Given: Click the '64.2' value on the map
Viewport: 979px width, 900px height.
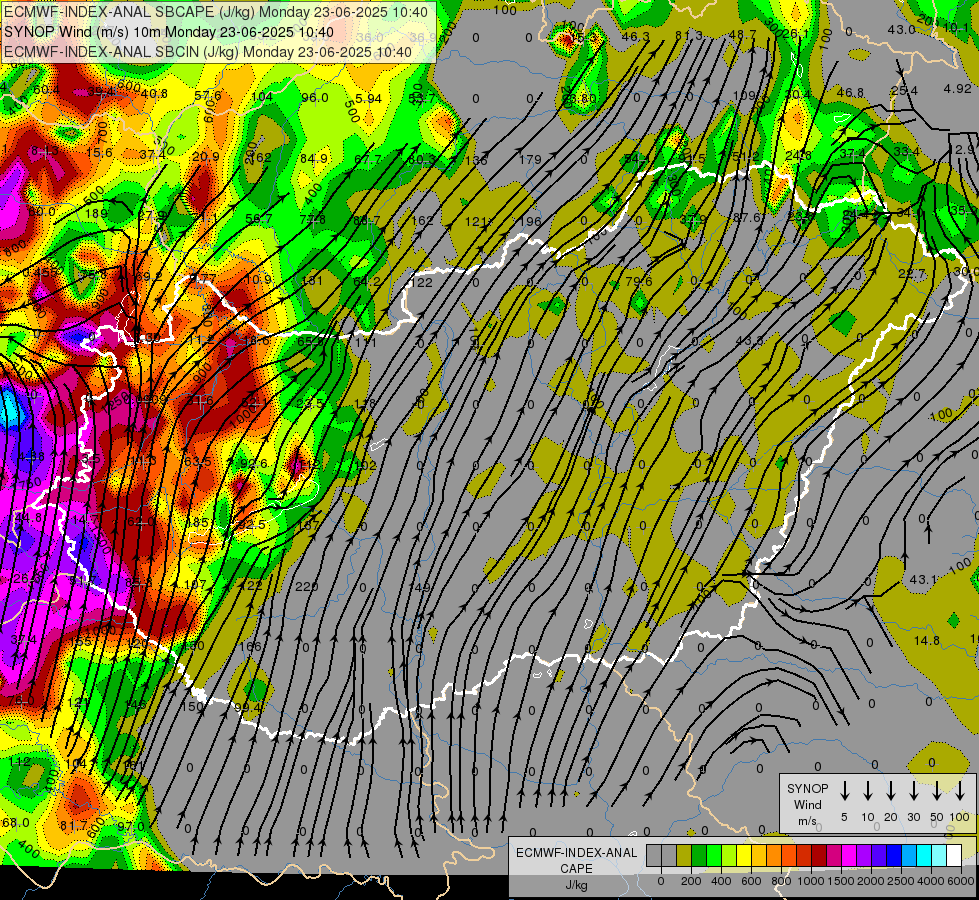Looking at the screenshot, I should (367, 282).
